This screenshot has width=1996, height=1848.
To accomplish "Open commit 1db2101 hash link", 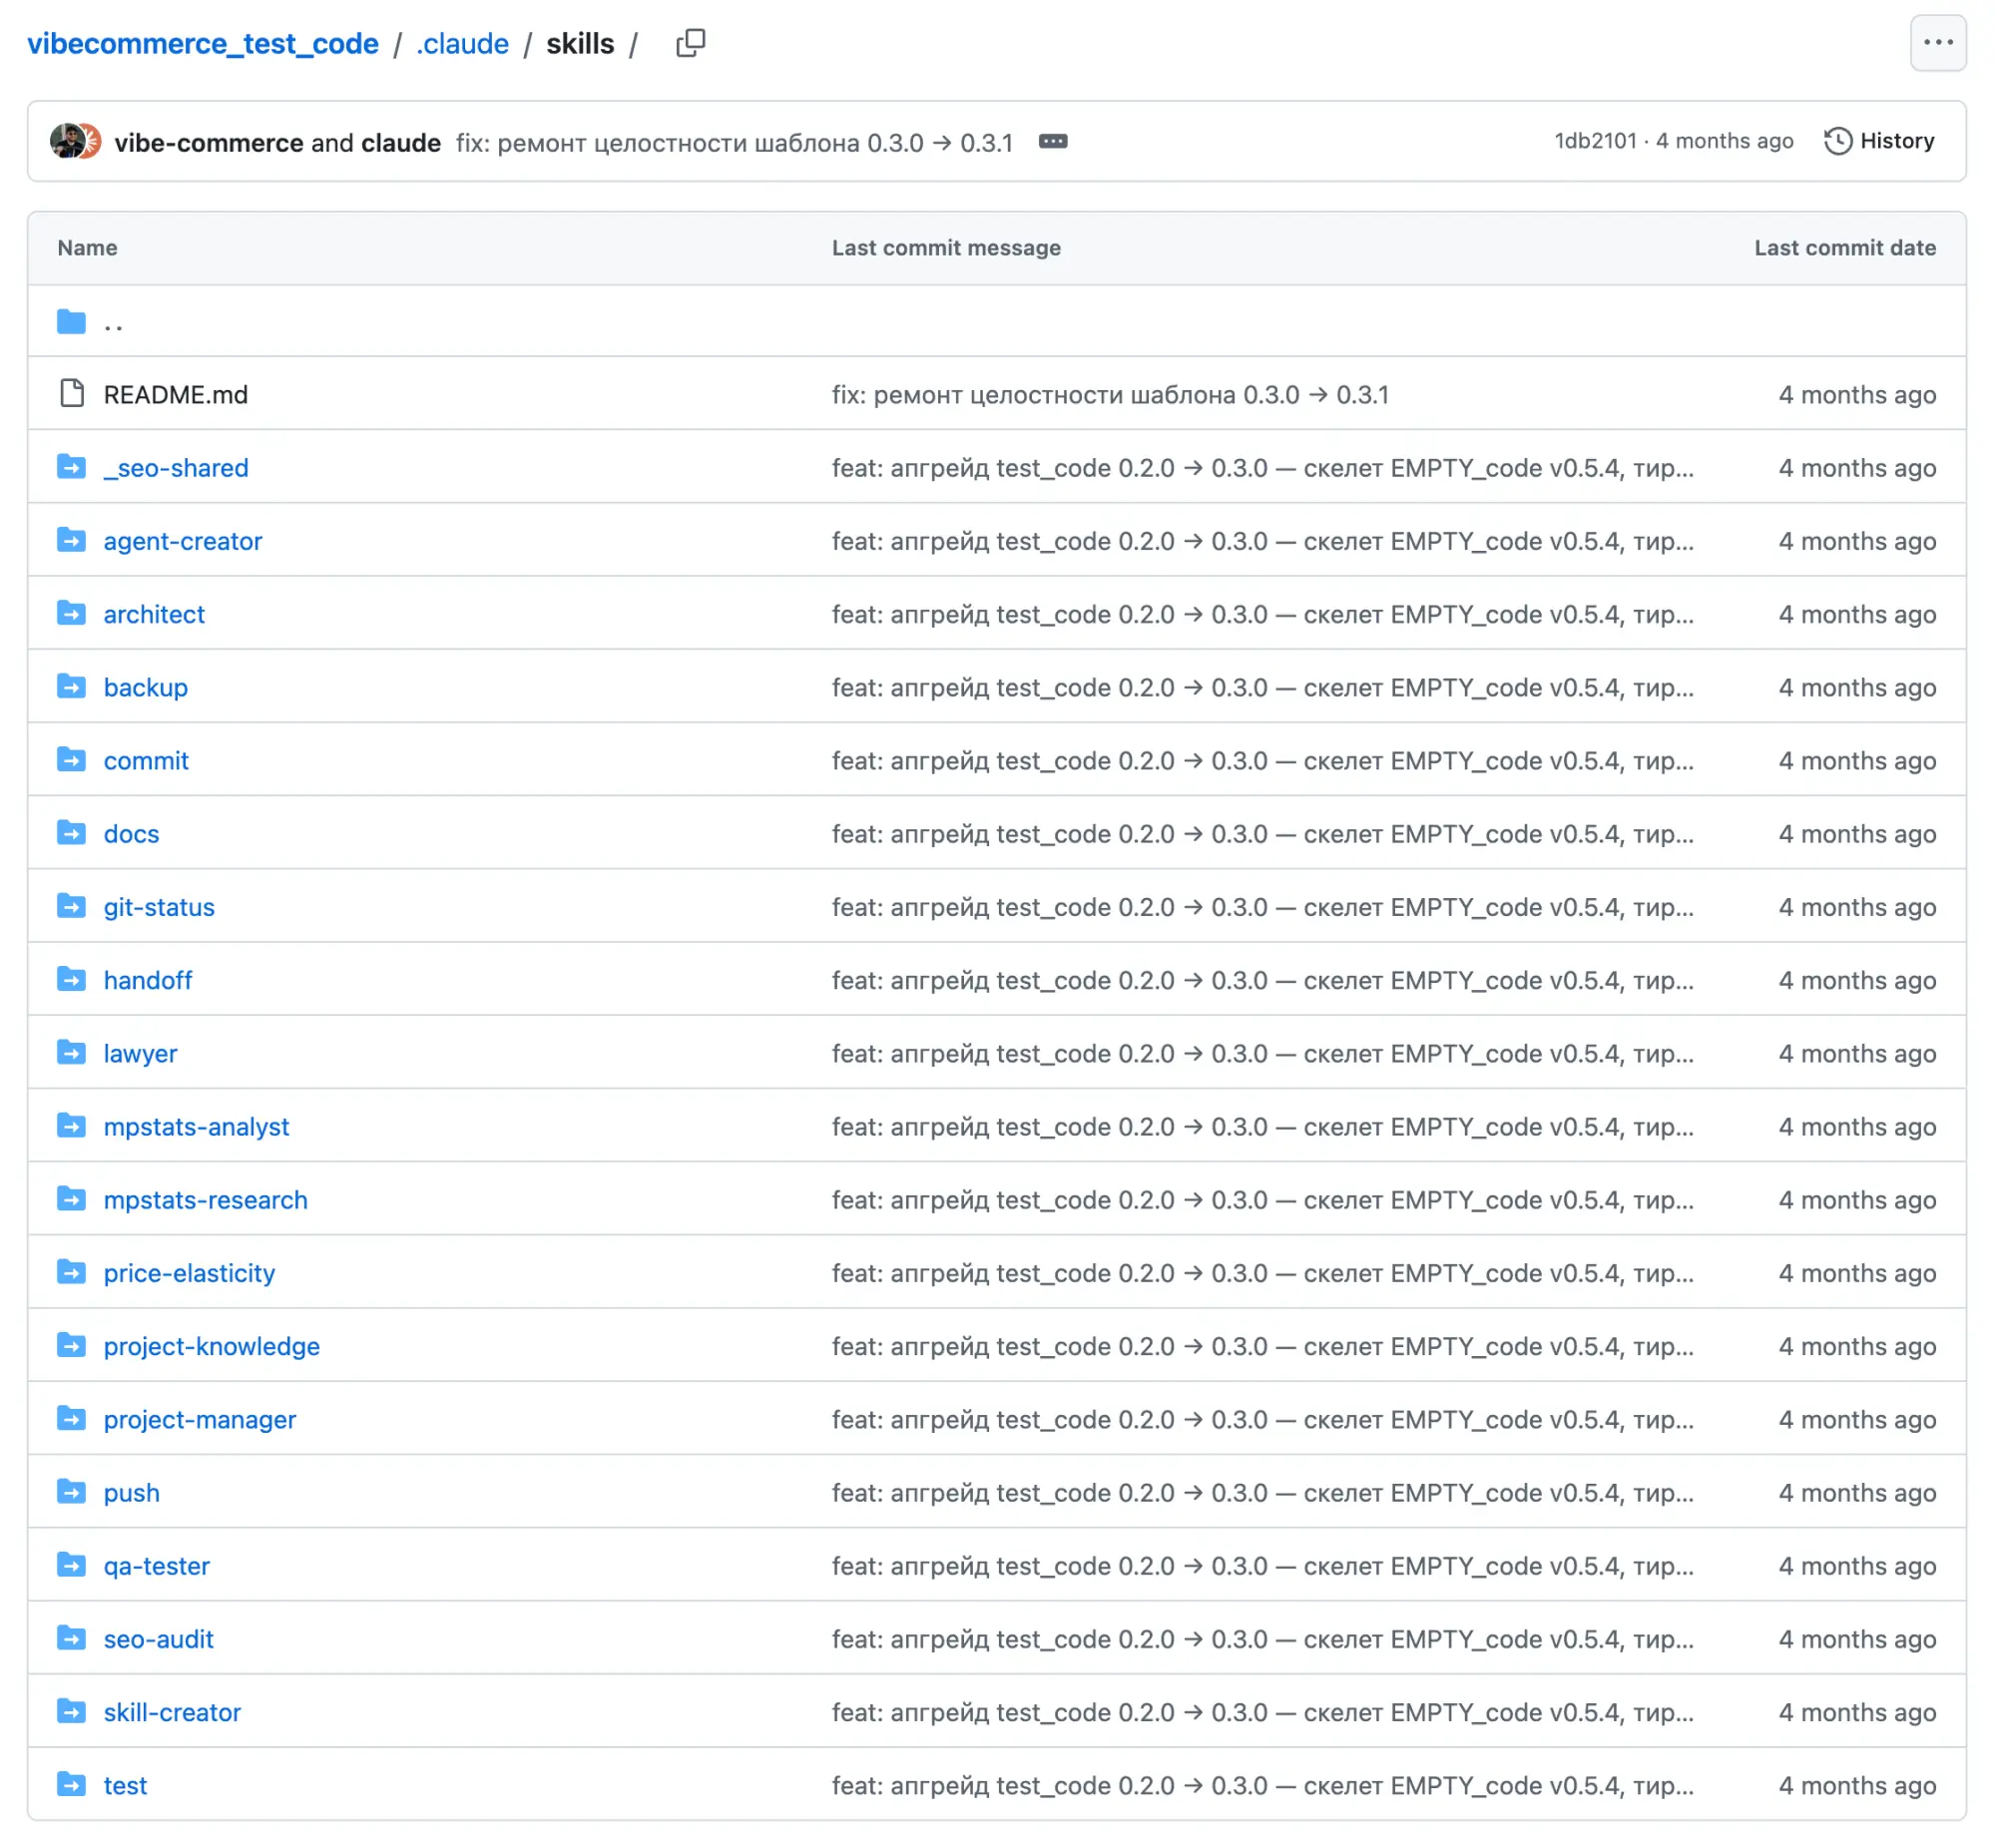I will (x=1595, y=141).
